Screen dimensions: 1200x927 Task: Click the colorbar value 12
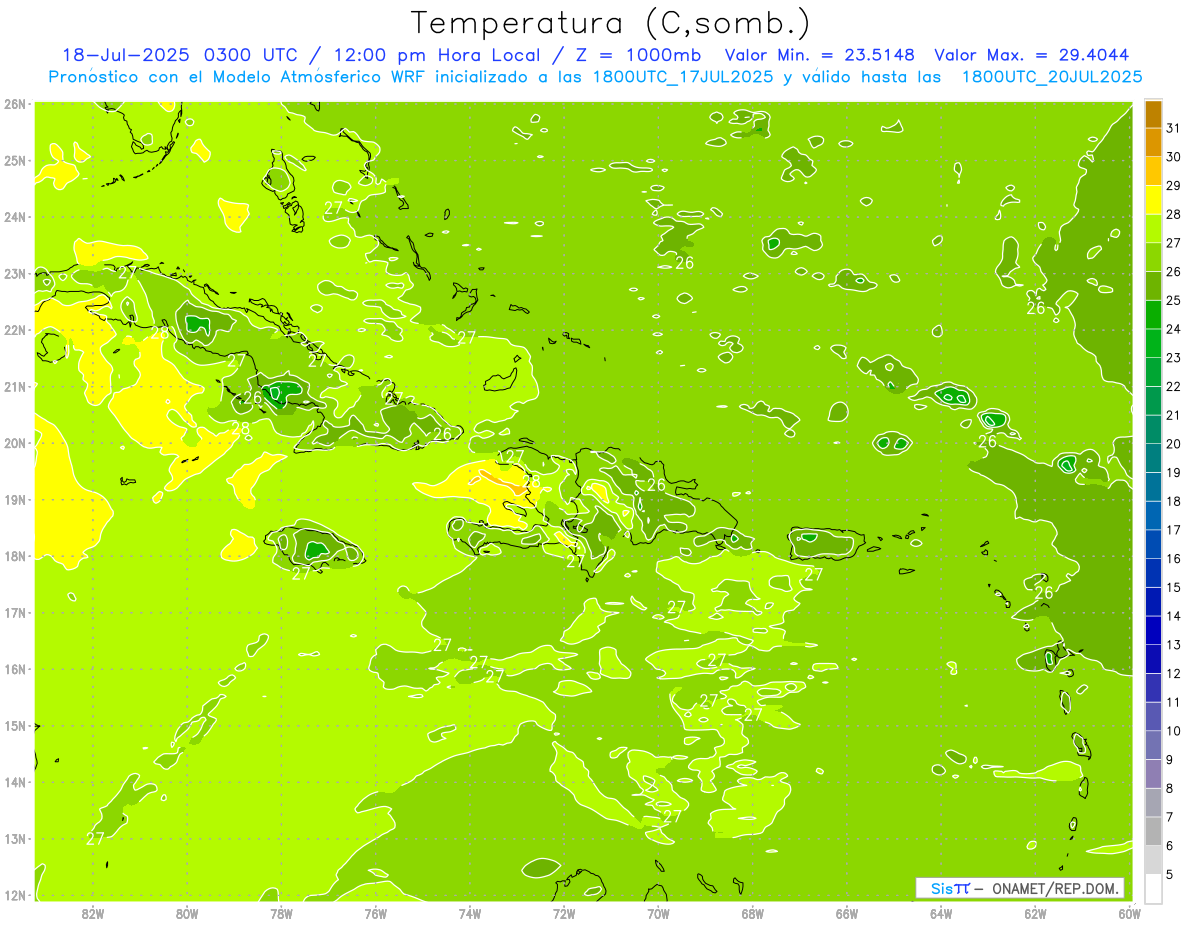click(1174, 673)
